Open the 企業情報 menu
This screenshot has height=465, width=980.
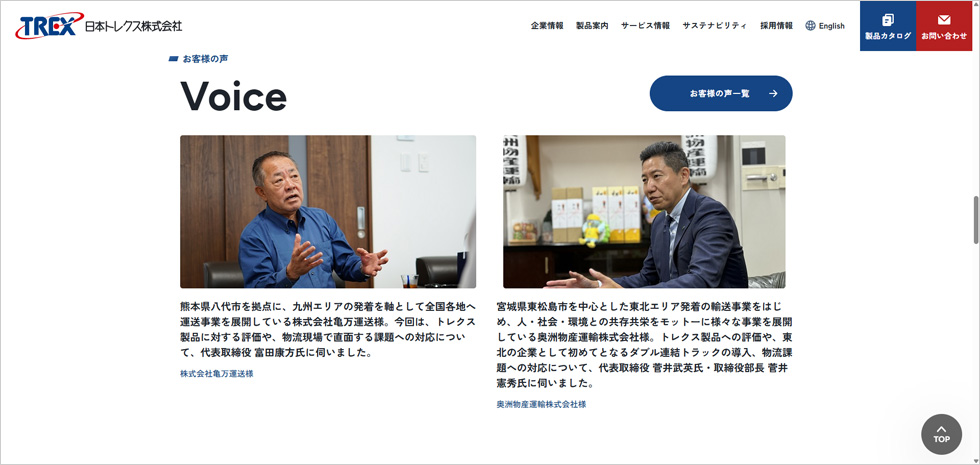click(547, 26)
